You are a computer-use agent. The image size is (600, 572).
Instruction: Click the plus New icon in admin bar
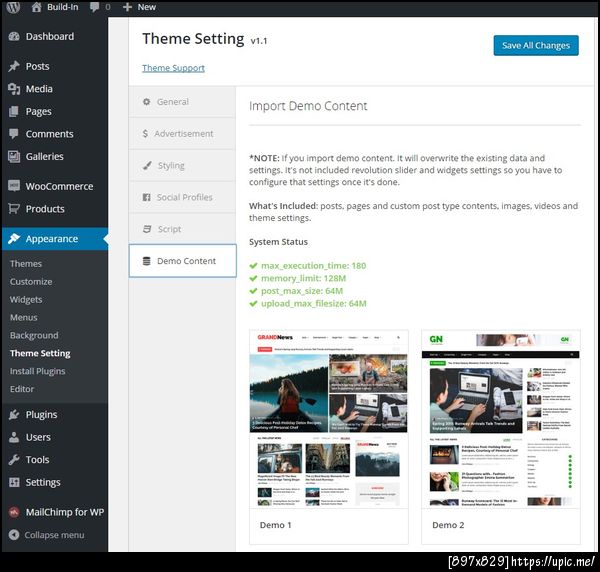coord(127,7)
